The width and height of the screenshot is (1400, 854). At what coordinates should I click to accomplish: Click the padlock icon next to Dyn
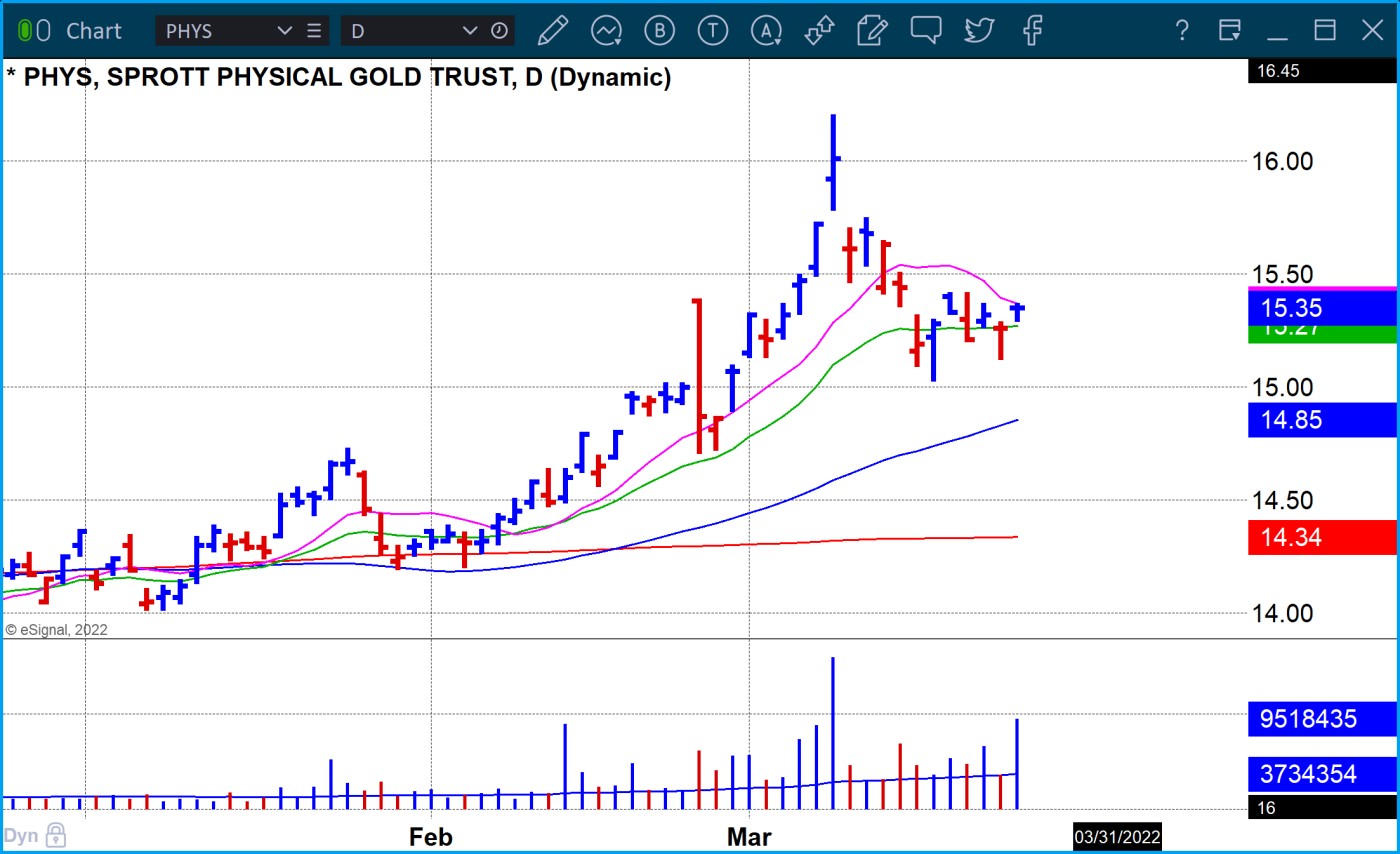tap(55, 835)
